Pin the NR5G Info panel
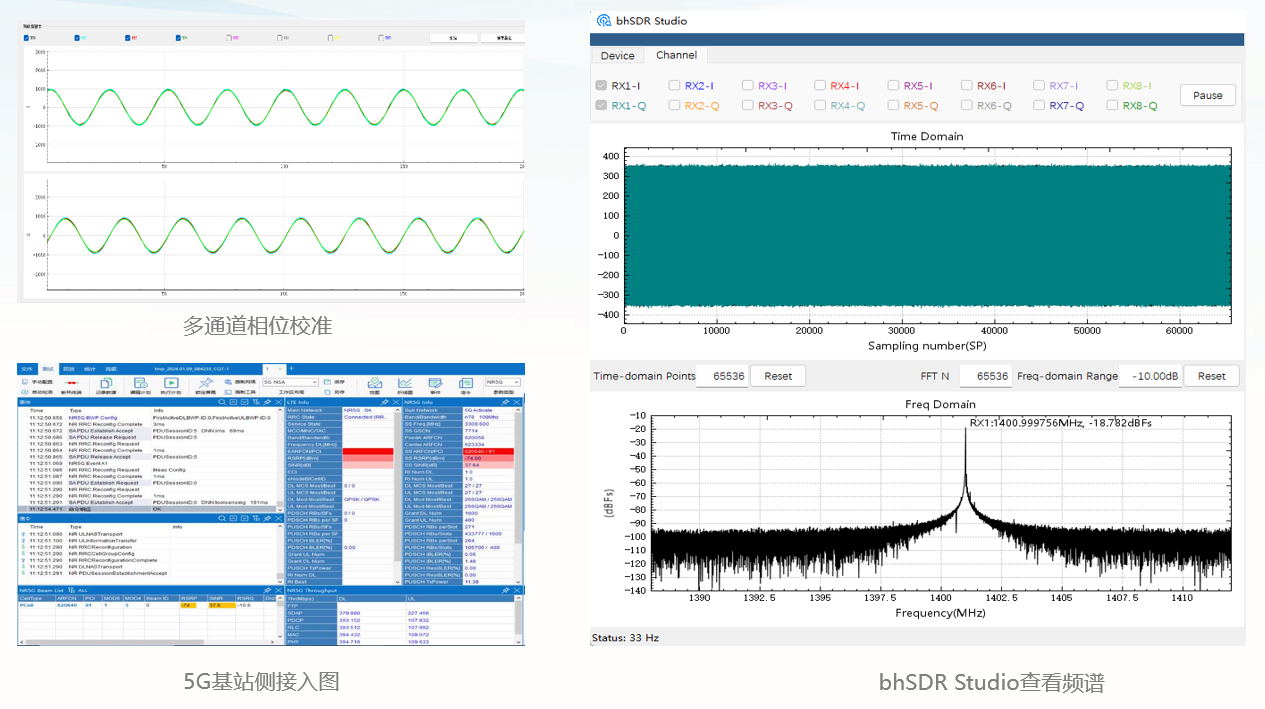The width and height of the screenshot is (1265, 709). [506, 402]
